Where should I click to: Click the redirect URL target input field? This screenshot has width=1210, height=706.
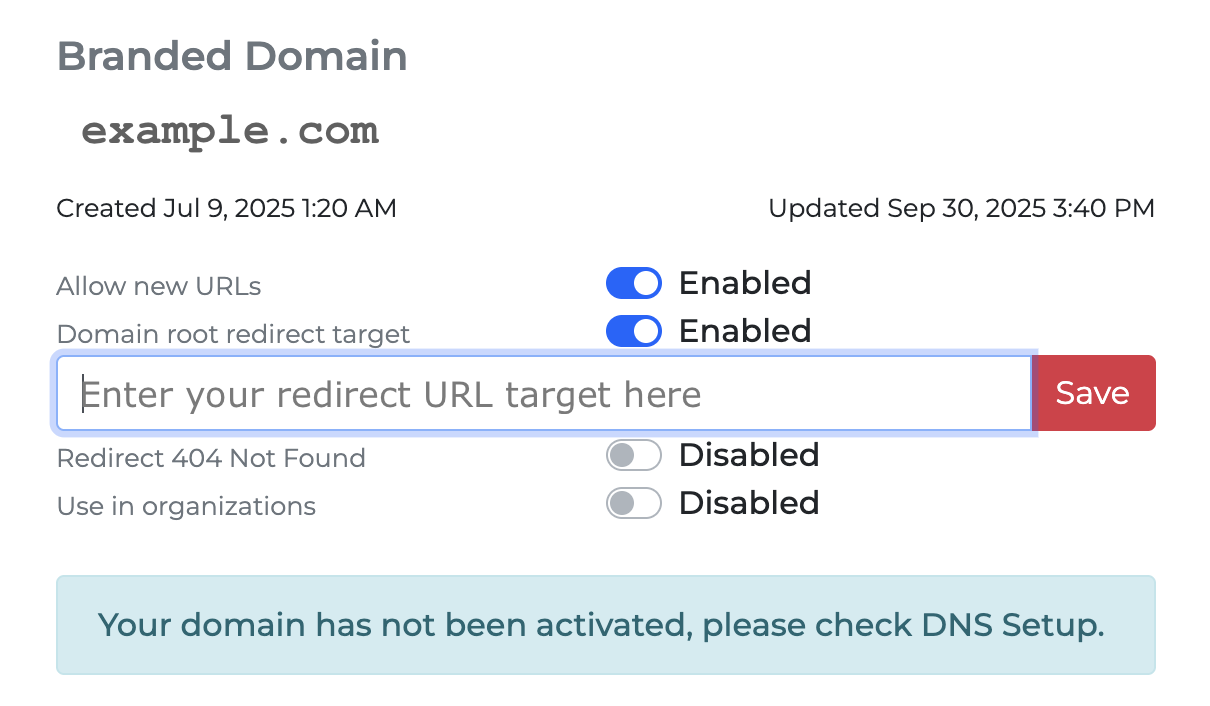pyautogui.click(x=543, y=394)
